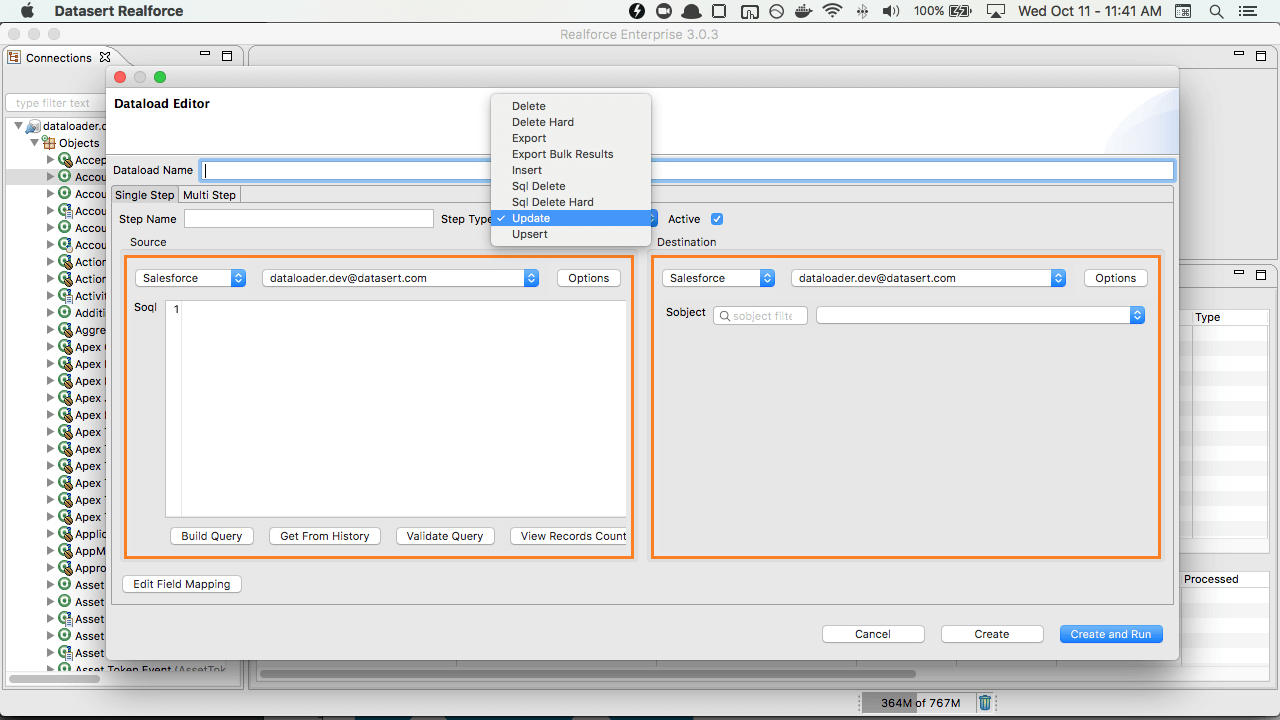Screen dimensions: 1280x720
Task: Choose Delete from the step type menu
Action: point(571,106)
